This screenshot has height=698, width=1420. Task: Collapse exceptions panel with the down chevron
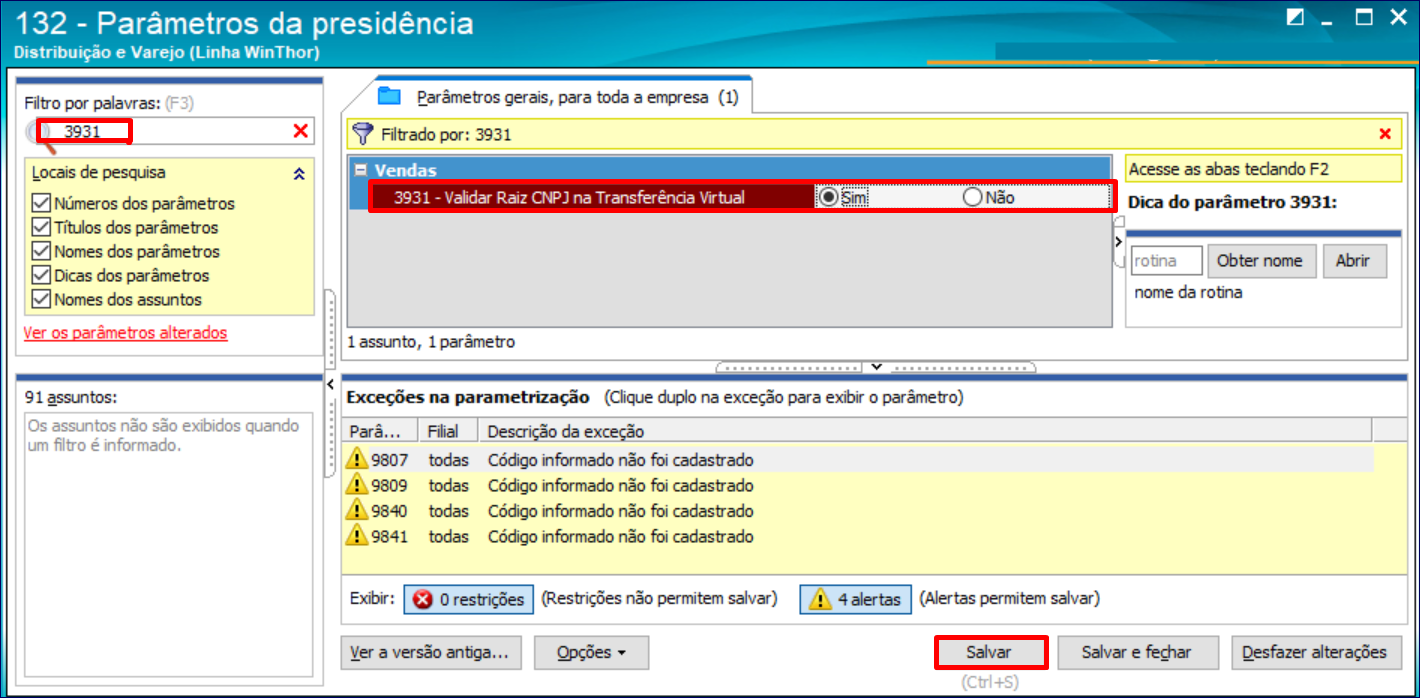pyautogui.click(x=877, y=366)
